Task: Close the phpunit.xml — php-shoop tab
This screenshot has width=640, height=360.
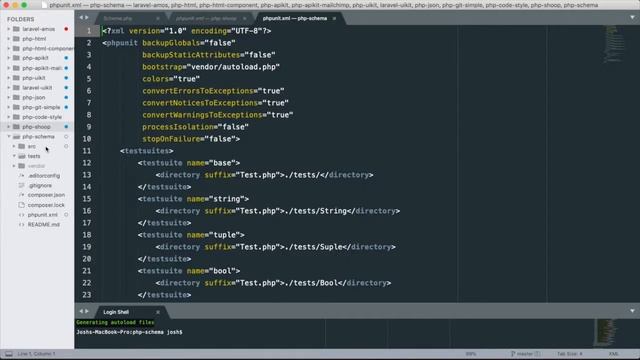Action: click(x=244, y=18)
